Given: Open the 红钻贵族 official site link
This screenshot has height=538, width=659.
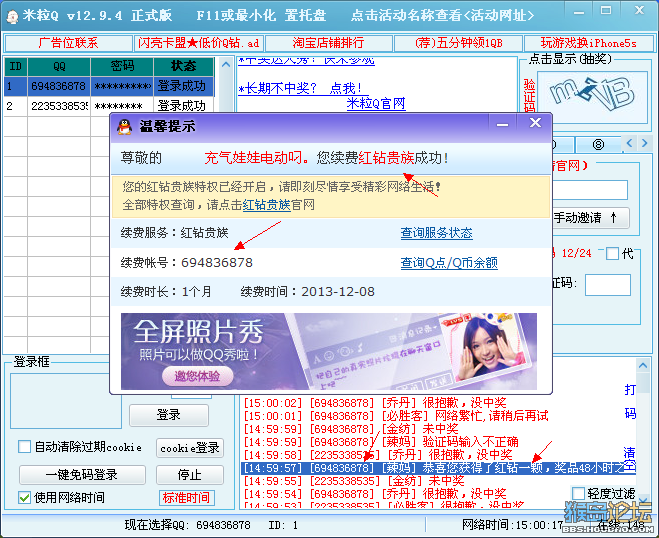Looking at the screenshot, I should (266, 205).
